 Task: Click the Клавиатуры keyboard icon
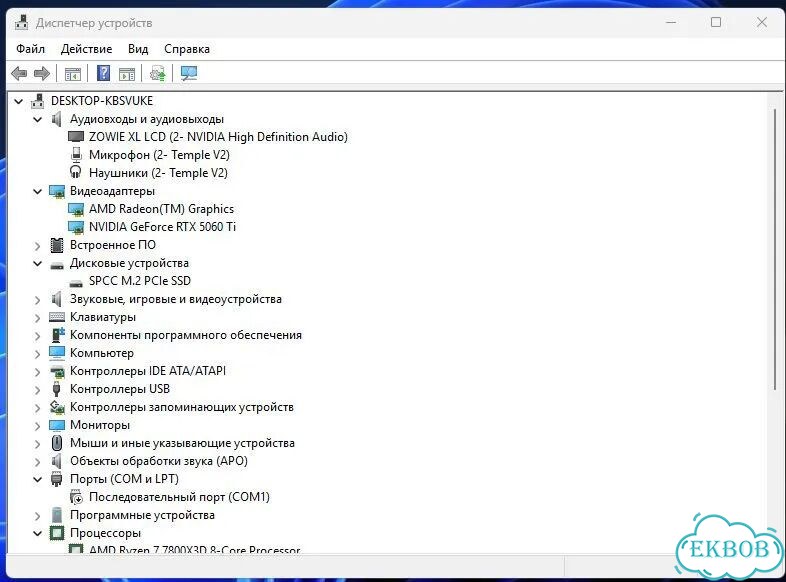[57, 317]
